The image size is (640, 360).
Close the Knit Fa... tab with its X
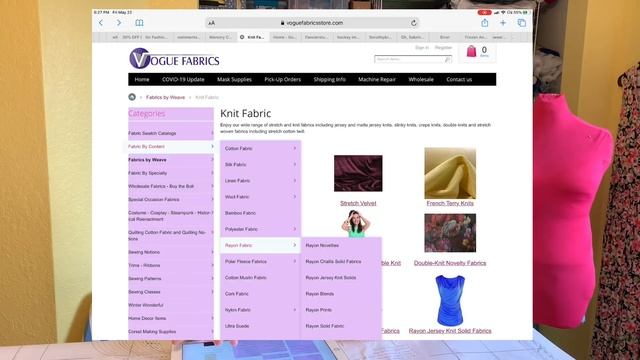tap(242, 37)
